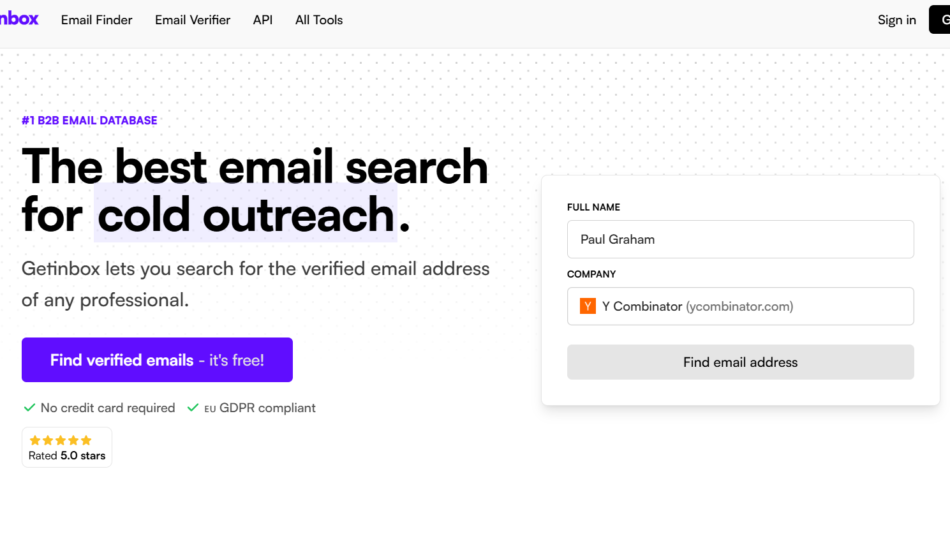Open the Email Finder menu item

(x=96, y=20)
